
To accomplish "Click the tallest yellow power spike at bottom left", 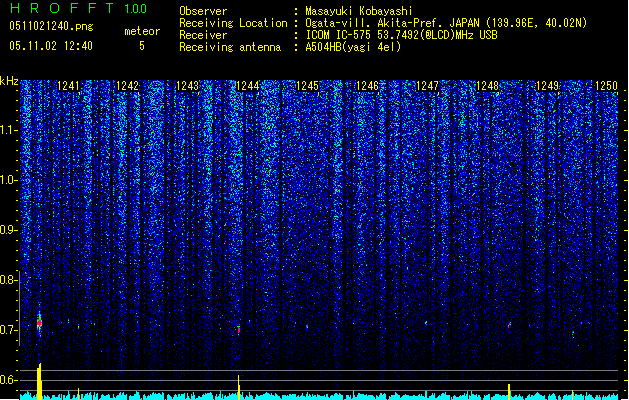I will (x=39, y=382).
